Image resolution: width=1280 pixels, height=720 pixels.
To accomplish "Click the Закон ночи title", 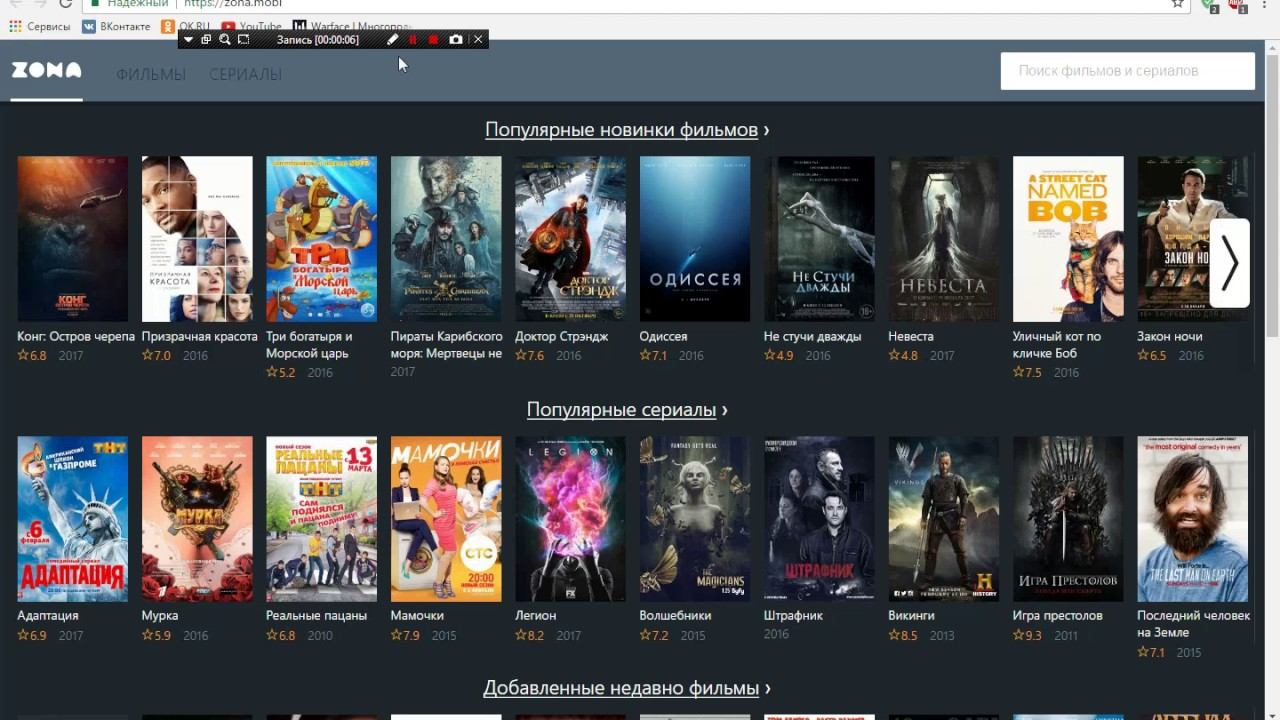I will 1170,337.
